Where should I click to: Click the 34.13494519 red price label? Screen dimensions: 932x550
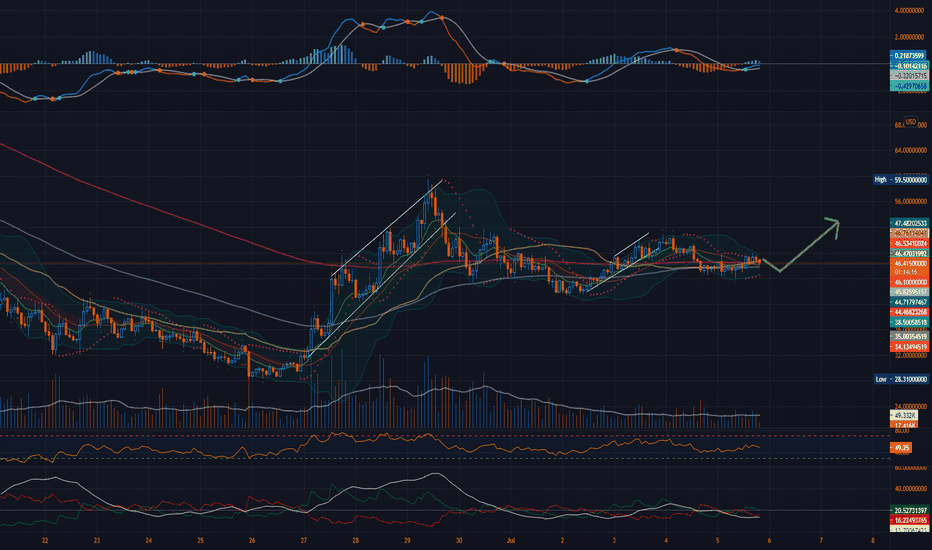[909, 347]
